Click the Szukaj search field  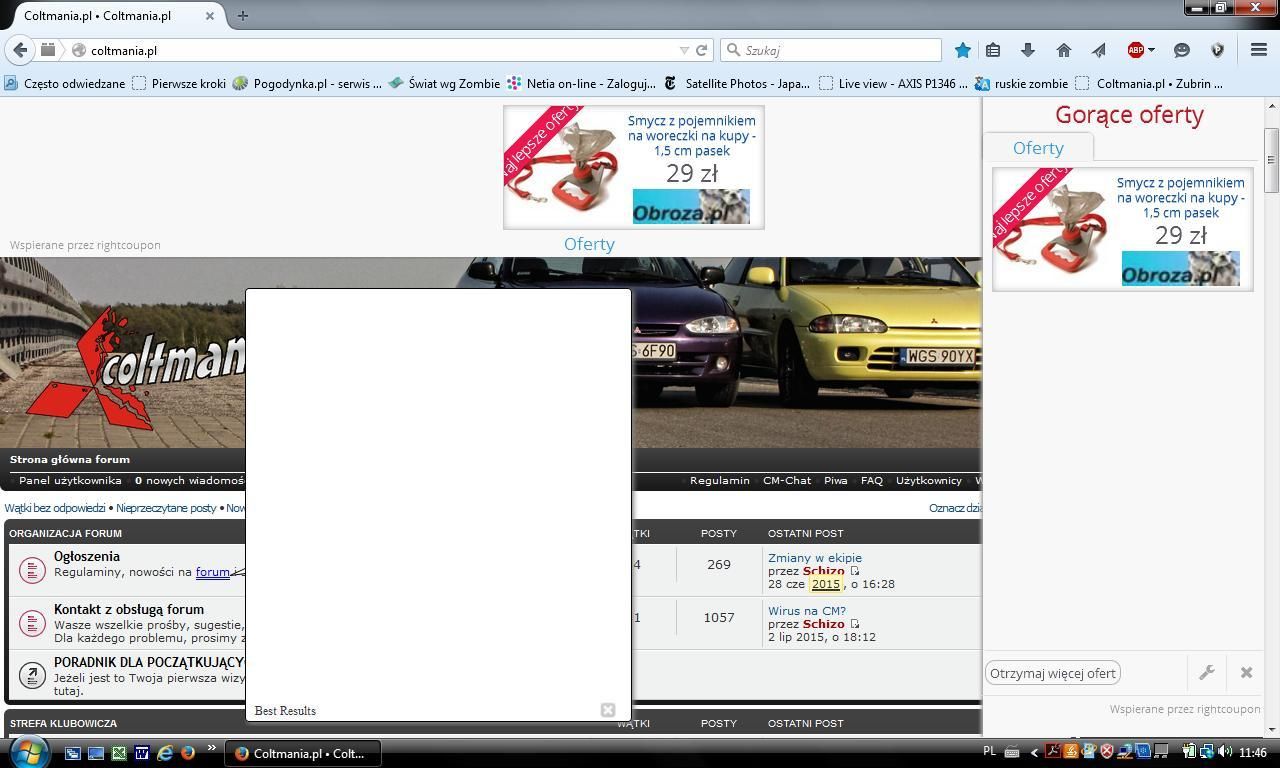[840, 50]
